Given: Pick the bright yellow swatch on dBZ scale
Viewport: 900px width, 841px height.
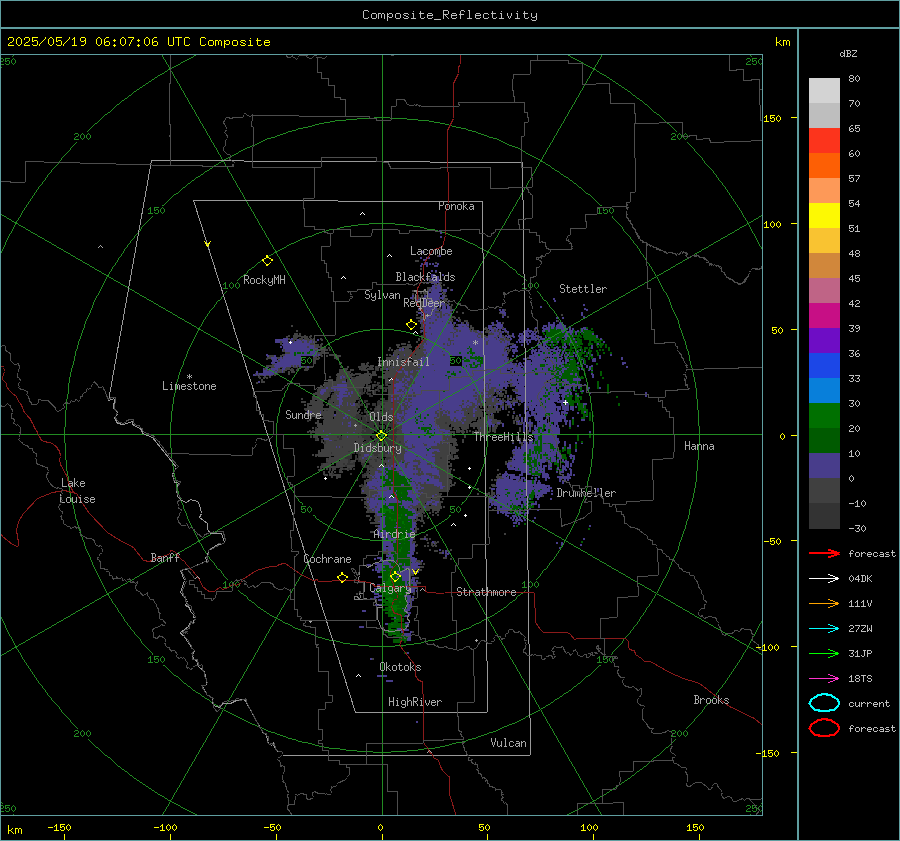Looking at the screenshot, I should [x=824, y=216].
